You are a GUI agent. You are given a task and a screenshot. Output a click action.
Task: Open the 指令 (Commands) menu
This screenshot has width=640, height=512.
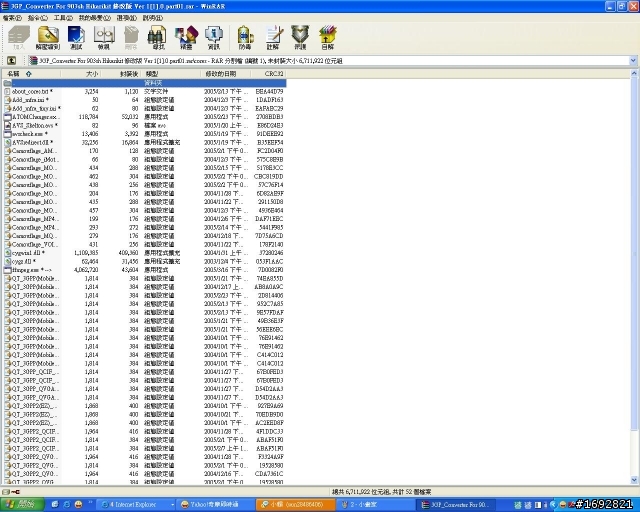point(38,18)
